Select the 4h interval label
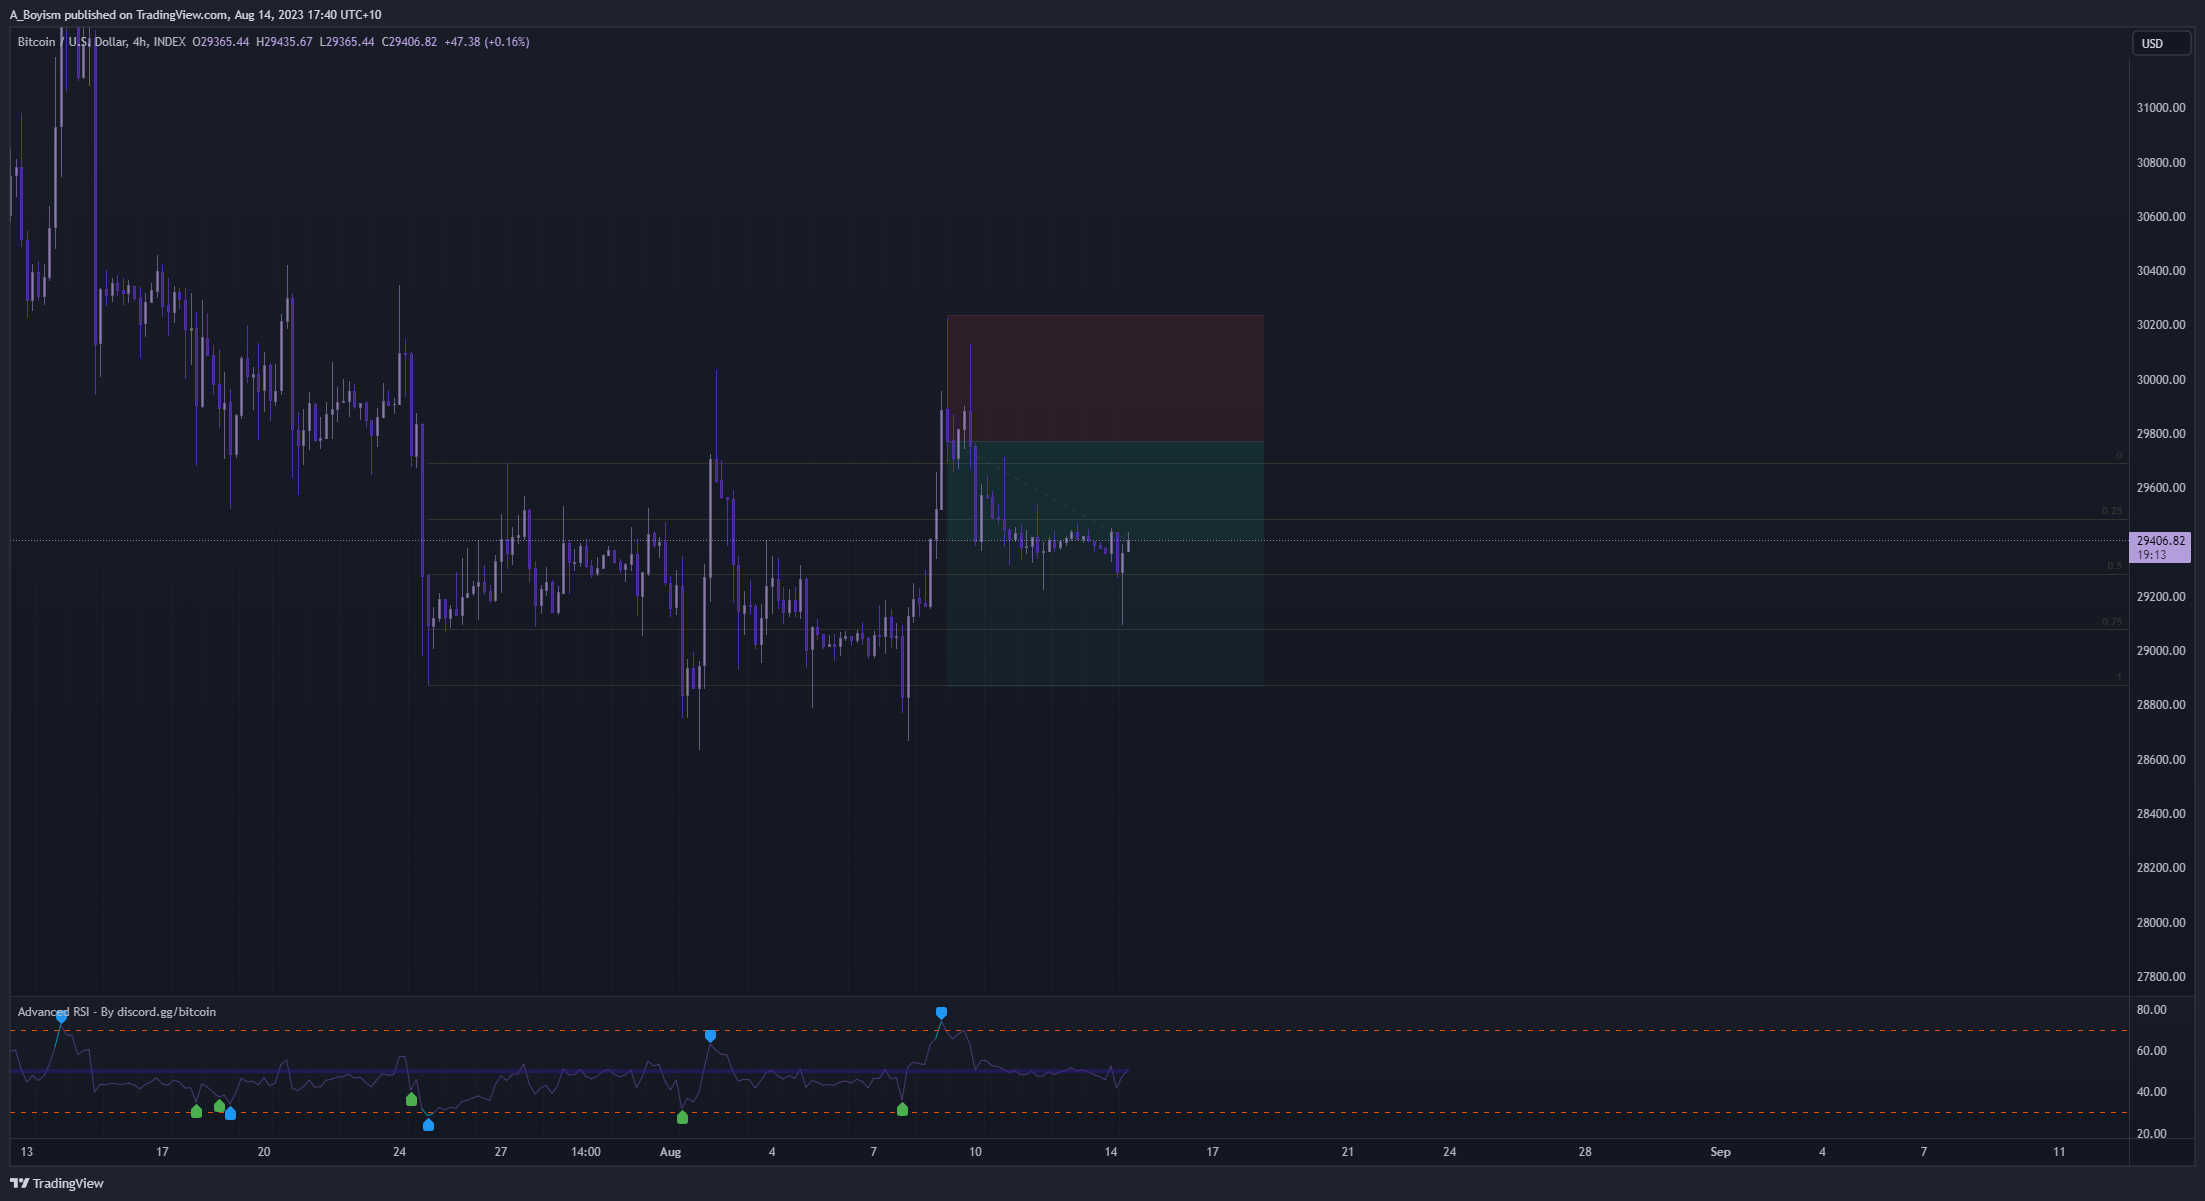The width and height of the screenshot is (2205, 1201). [x=140, y=42]
